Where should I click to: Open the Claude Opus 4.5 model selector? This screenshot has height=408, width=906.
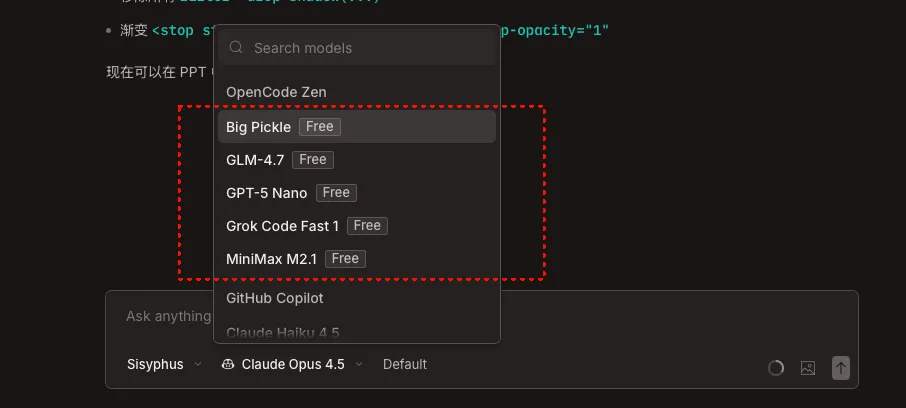(x=292, y=364)
